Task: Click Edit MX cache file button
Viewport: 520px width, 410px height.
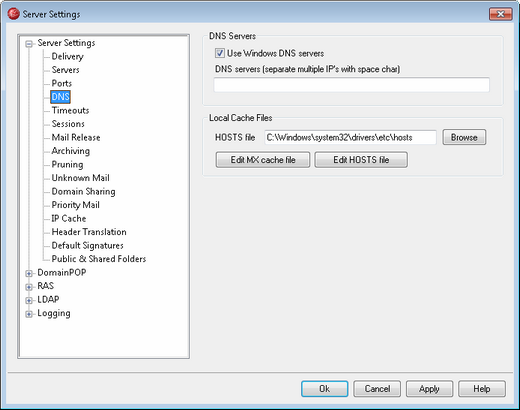Action: tap(263, 160)
